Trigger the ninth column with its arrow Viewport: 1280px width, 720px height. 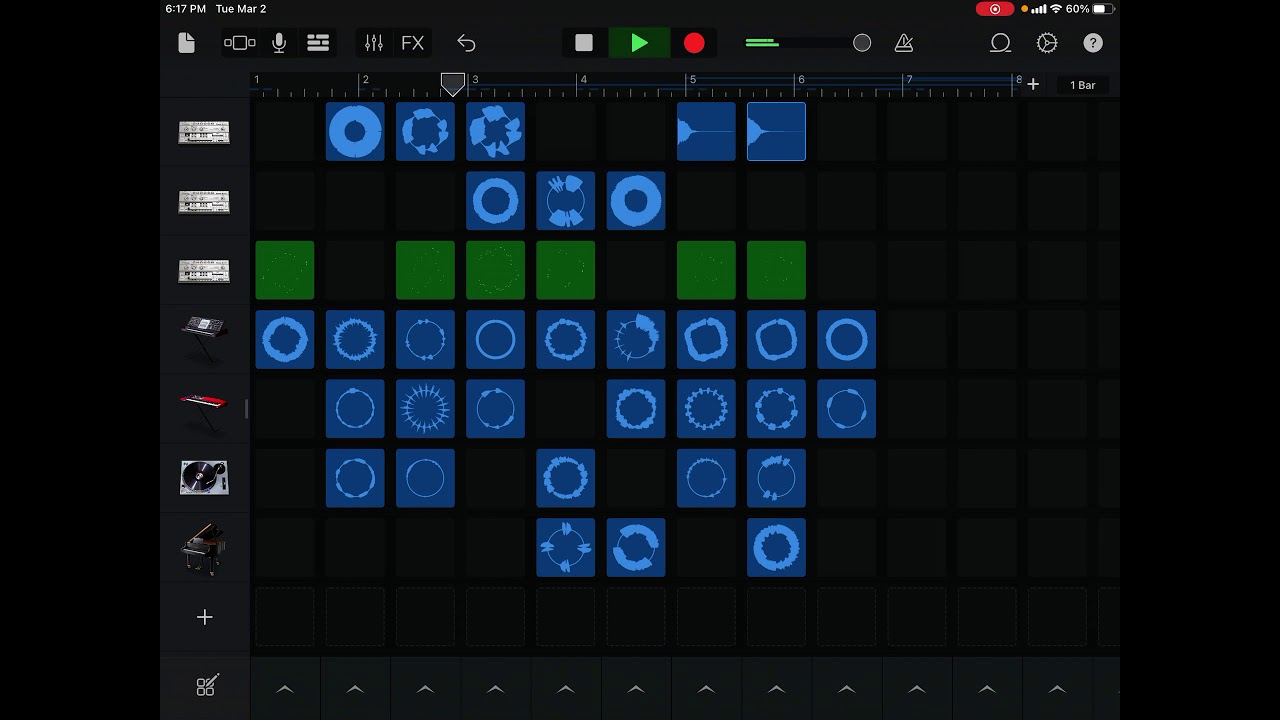coord(846,689)
